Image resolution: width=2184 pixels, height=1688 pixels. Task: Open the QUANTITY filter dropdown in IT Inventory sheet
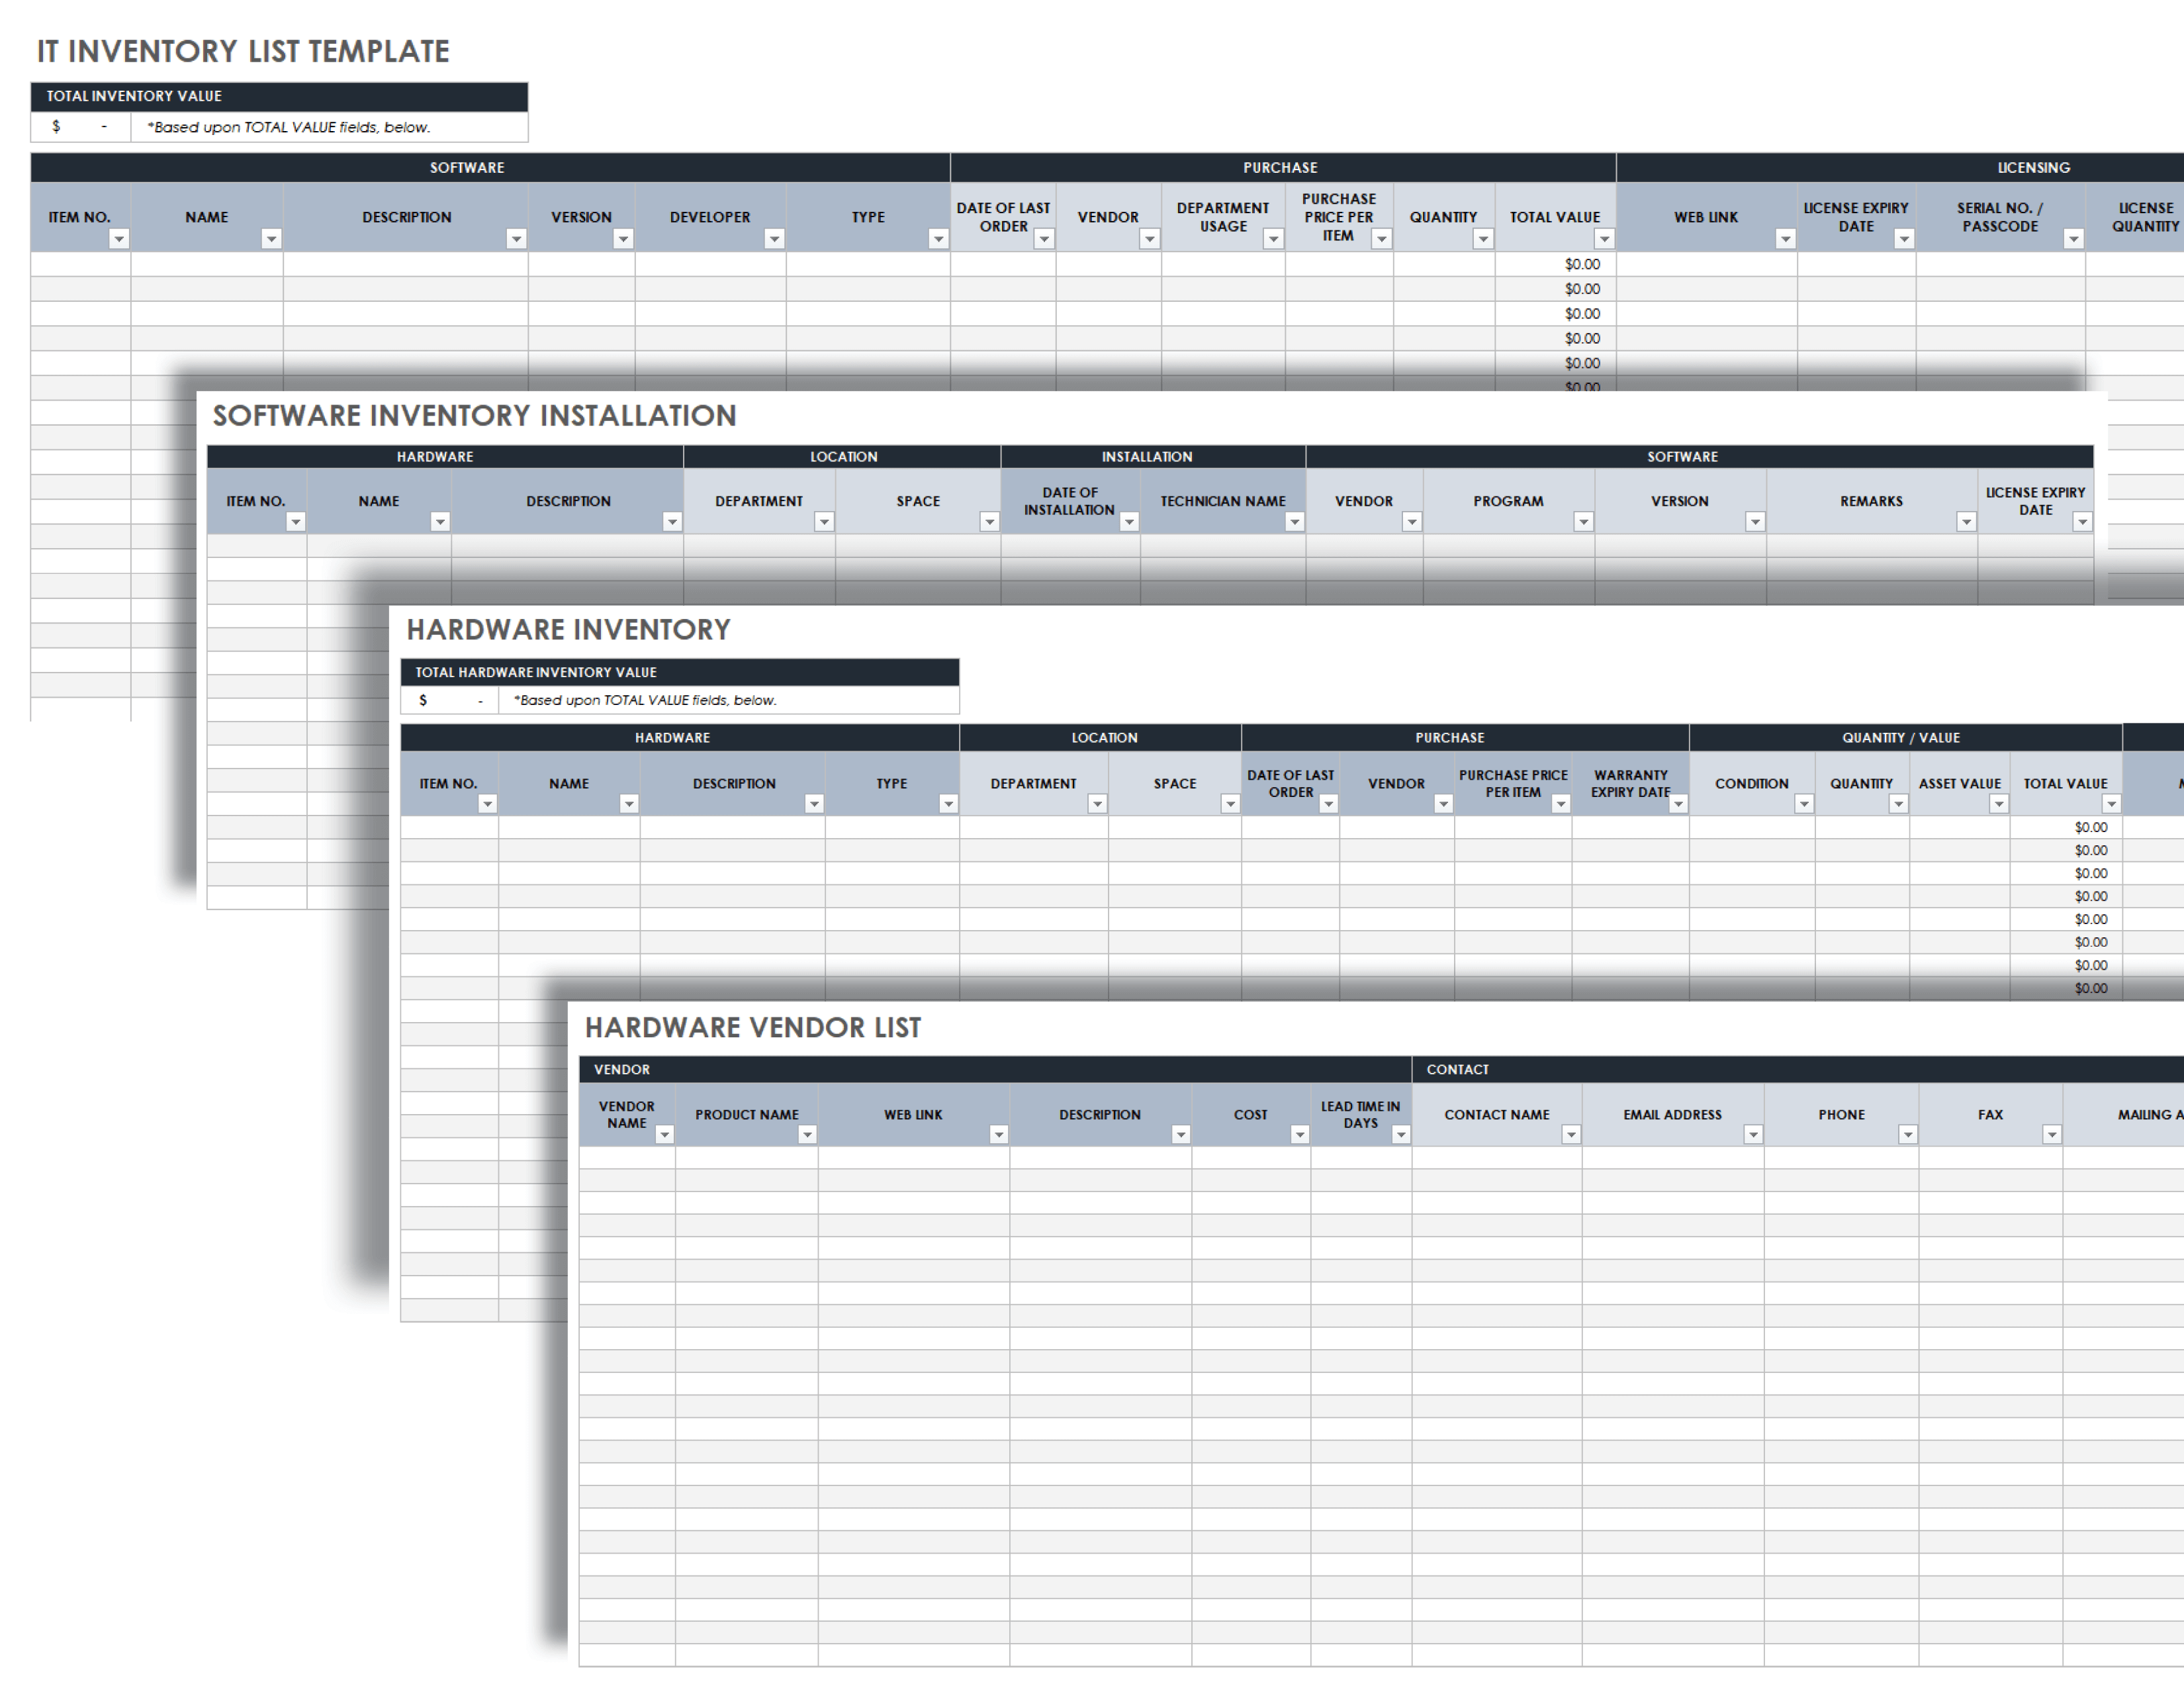pyautogui.click(x=1483, y=239)
